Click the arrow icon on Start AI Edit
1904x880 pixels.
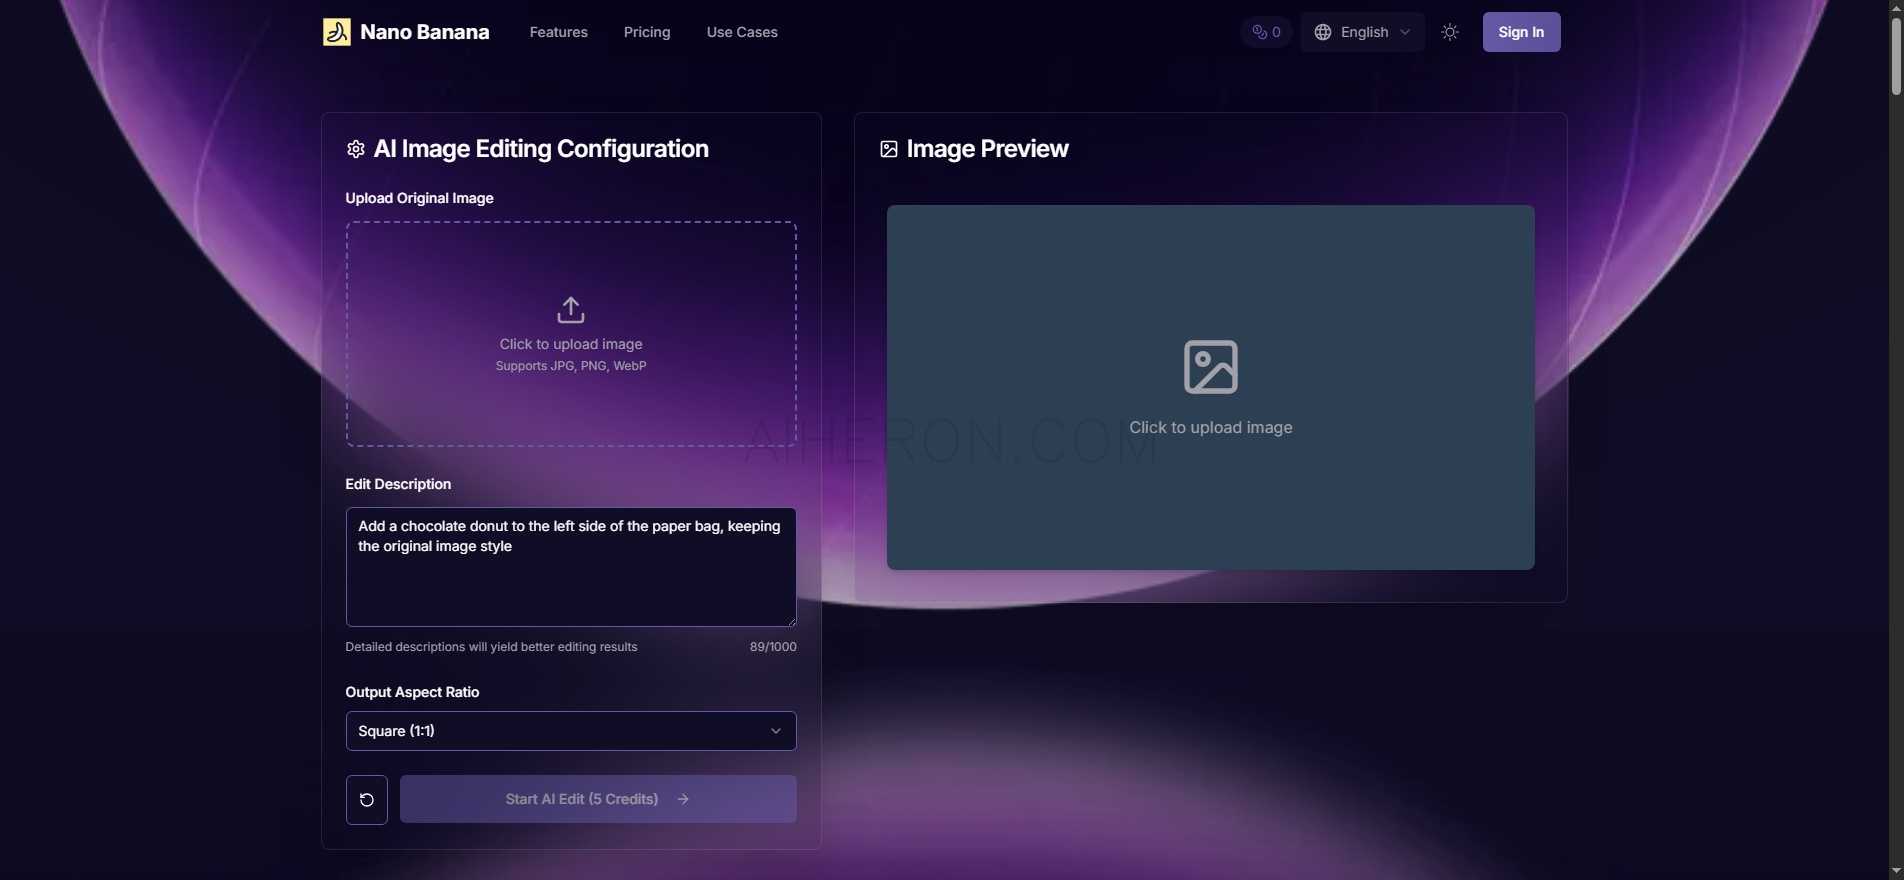click(x=683, y=799)
